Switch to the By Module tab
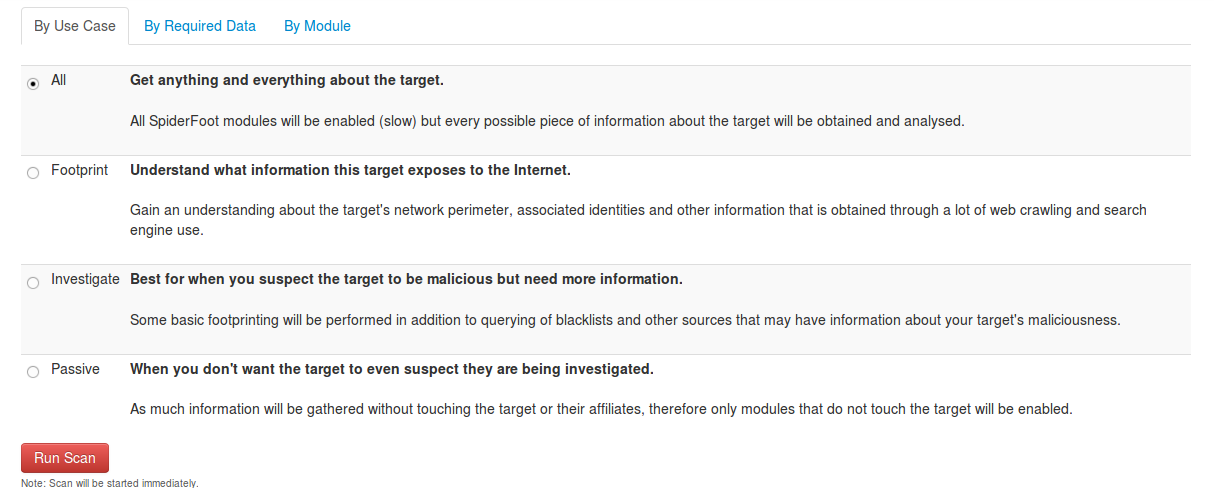The height and width of the screenshot is (488, 1214). coord(317,26)
